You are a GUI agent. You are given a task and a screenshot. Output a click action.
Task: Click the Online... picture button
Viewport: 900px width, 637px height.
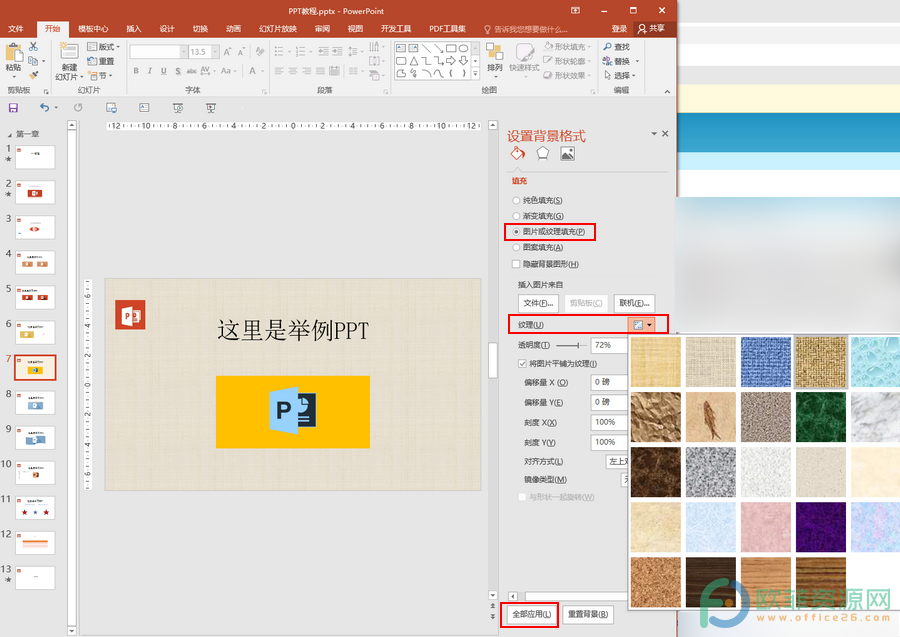pos(634,303)
